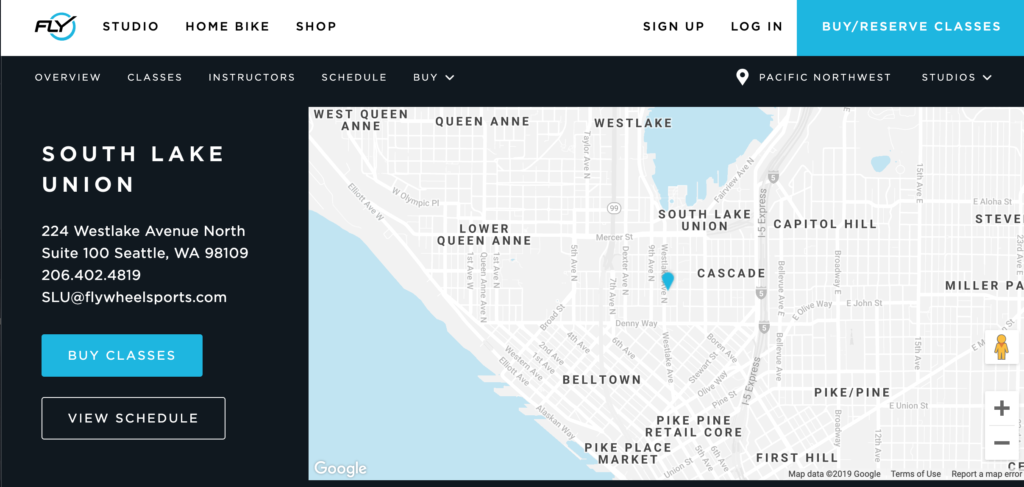Click the SIGN UP link

coord(673,27)
